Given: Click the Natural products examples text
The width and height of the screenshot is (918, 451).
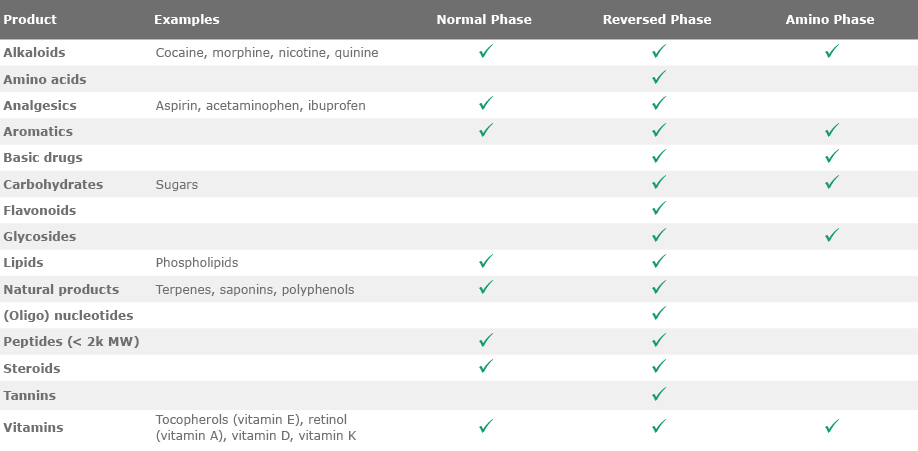Looking at the screenshot, I should [255, 290].
